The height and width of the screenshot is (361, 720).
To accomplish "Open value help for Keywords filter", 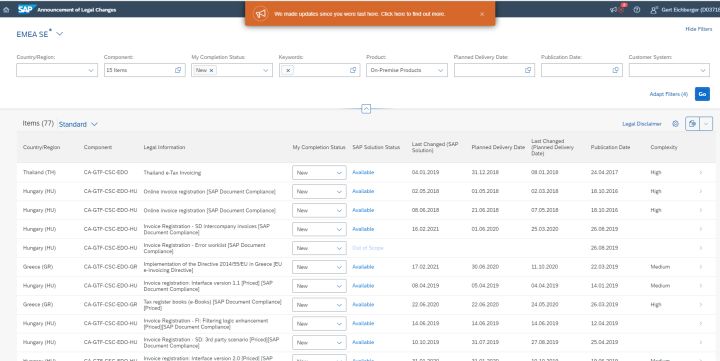I will coord(353,70).
